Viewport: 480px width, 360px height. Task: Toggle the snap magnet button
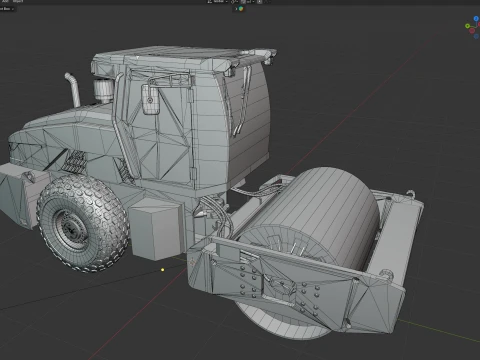tap(244, 1)
